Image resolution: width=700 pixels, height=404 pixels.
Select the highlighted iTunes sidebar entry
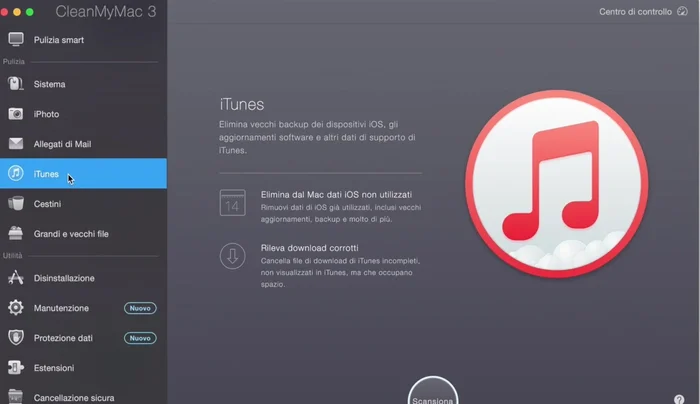83,174
